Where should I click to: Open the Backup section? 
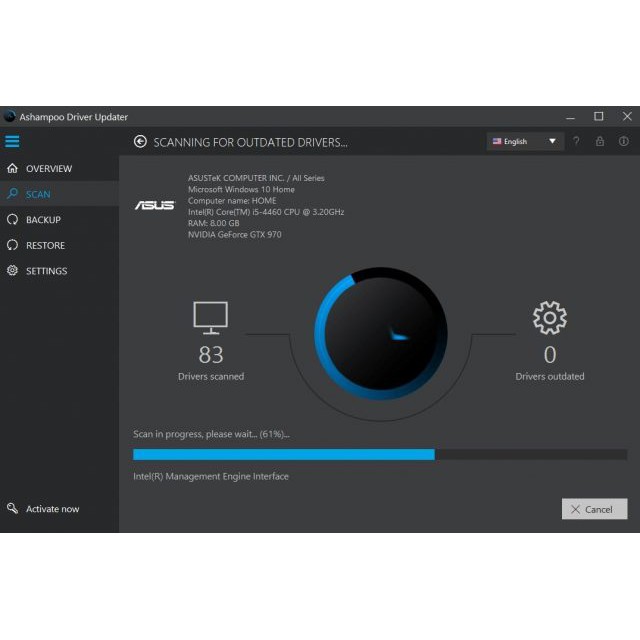(43, 220)
